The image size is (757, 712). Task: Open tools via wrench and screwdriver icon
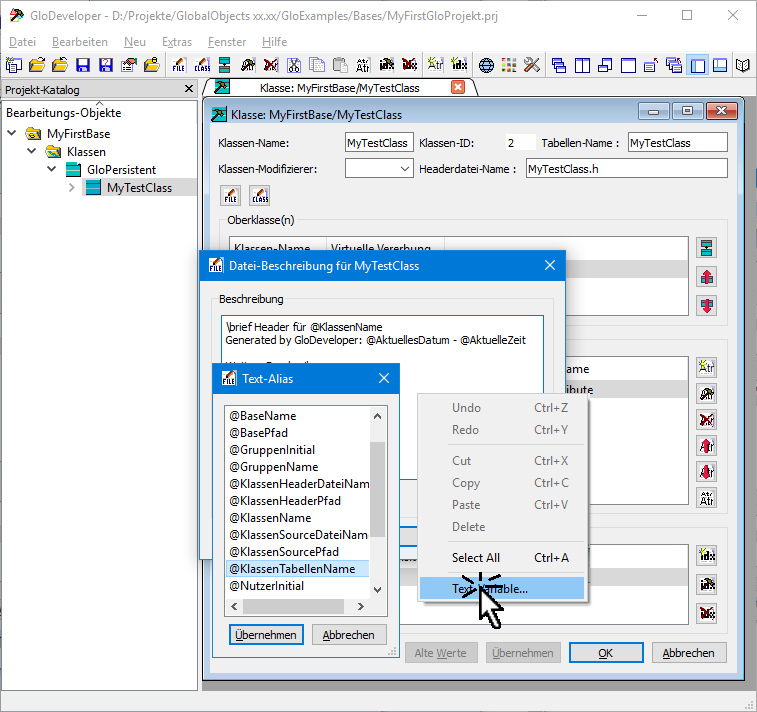532,65
